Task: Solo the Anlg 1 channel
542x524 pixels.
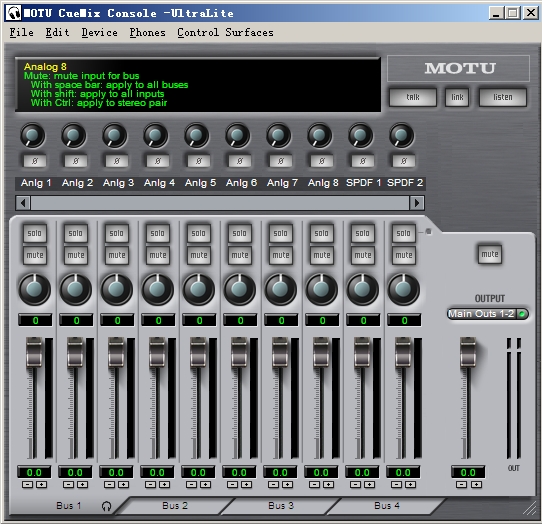Action: point(35,233)
